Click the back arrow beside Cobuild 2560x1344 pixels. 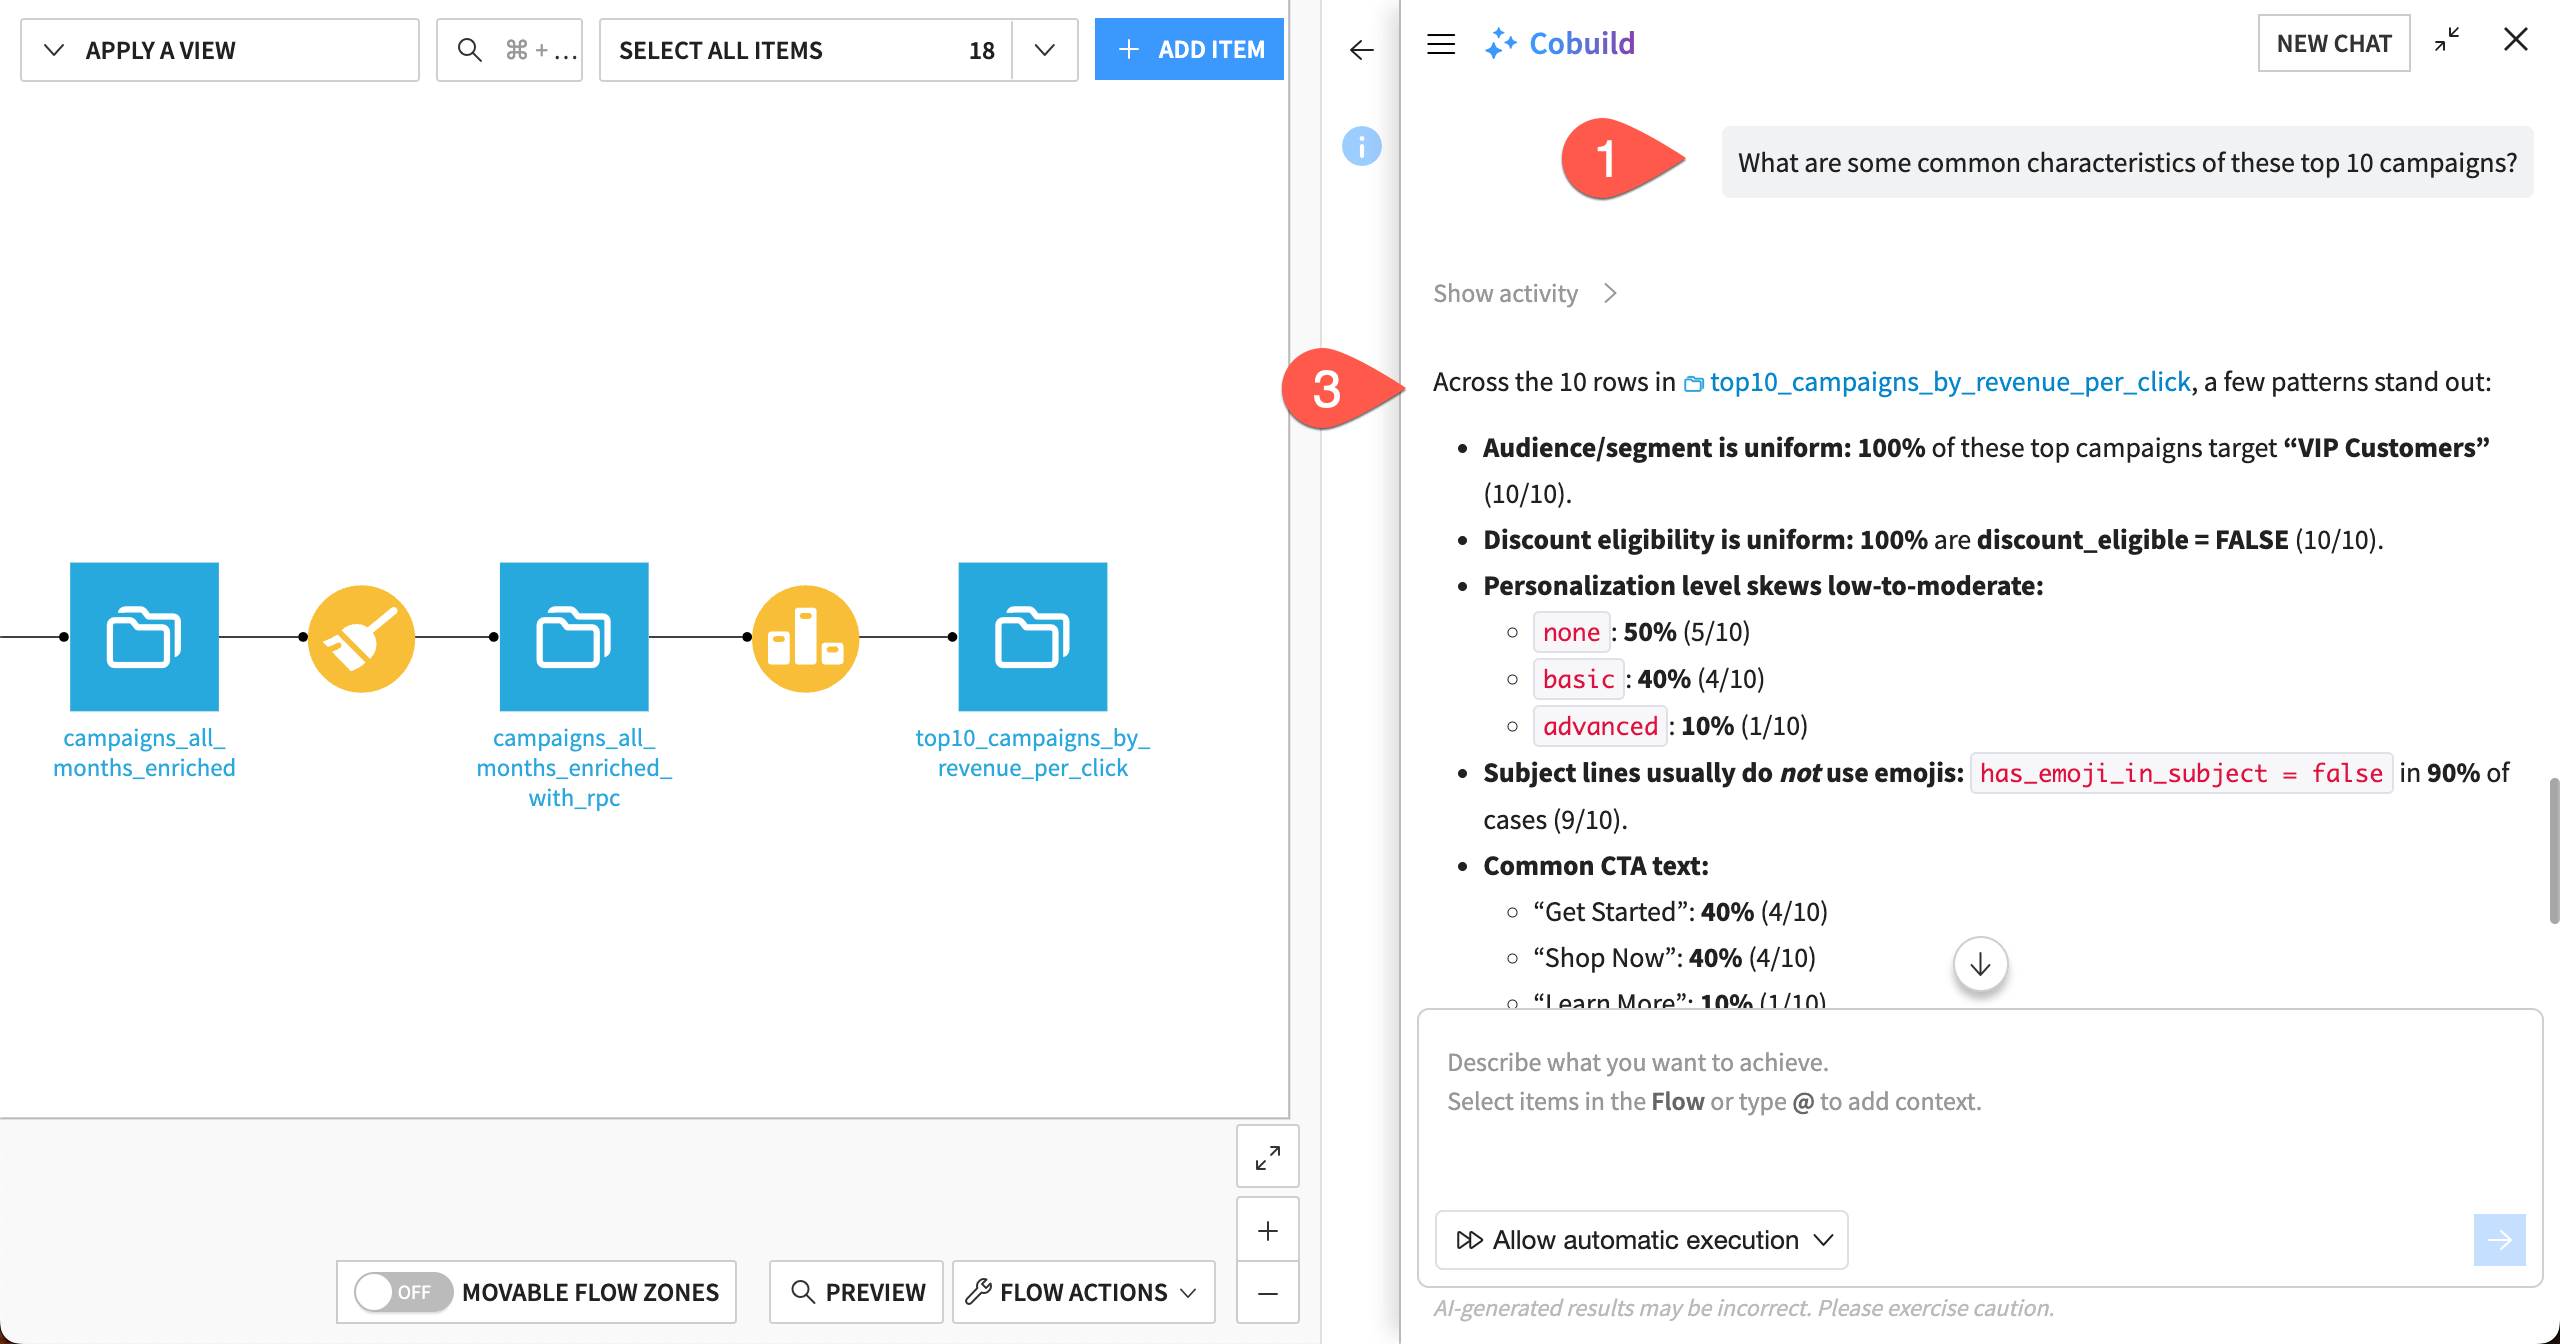(x=1361, y=50)
